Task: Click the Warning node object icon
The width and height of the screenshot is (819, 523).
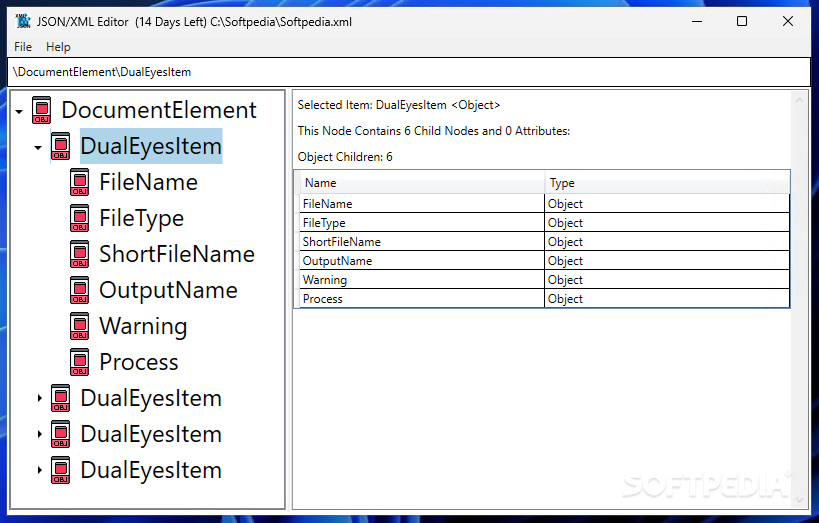Action: coord(79,326)
